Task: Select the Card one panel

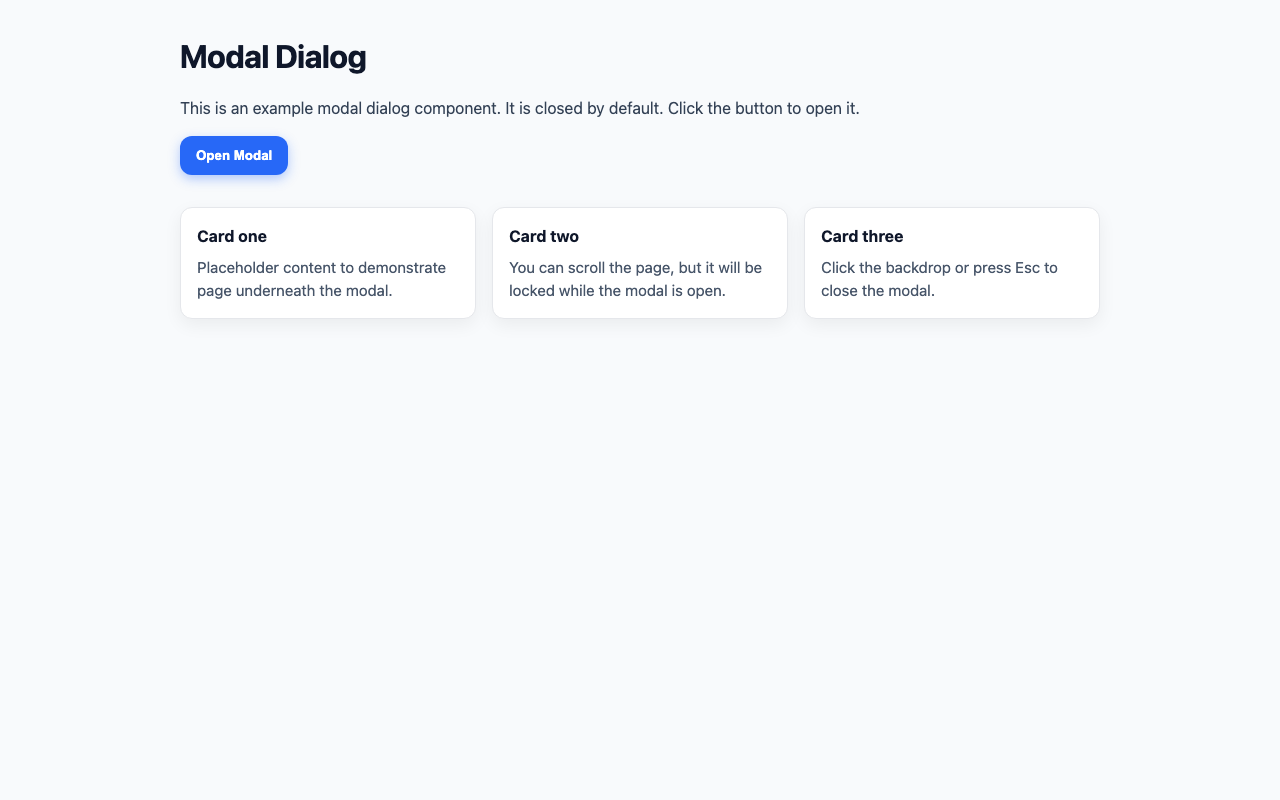Action: pyautogui.click(x=327, y=262)
